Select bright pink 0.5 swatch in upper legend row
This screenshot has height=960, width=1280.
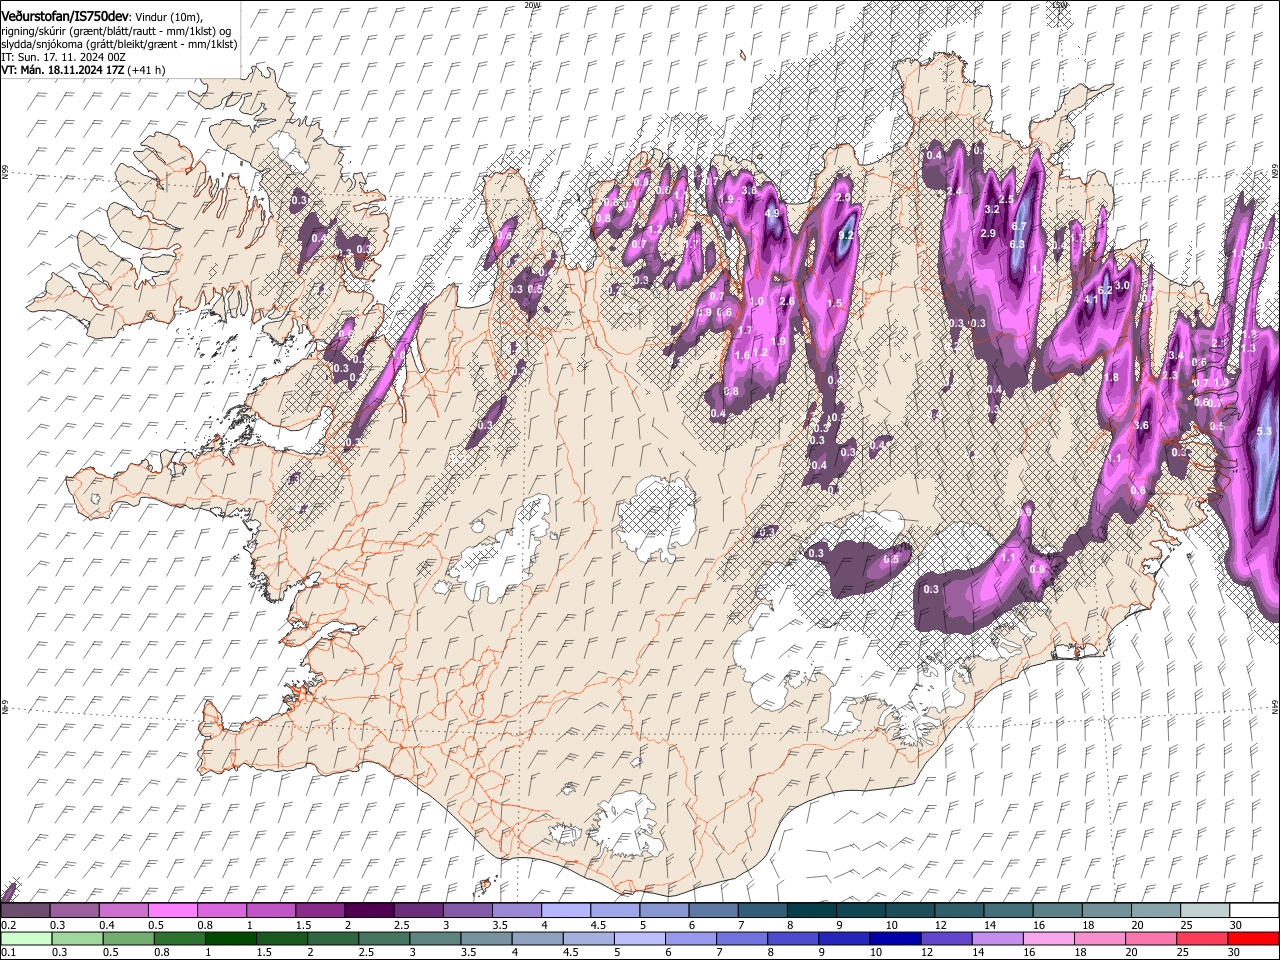tap(173, 911)
